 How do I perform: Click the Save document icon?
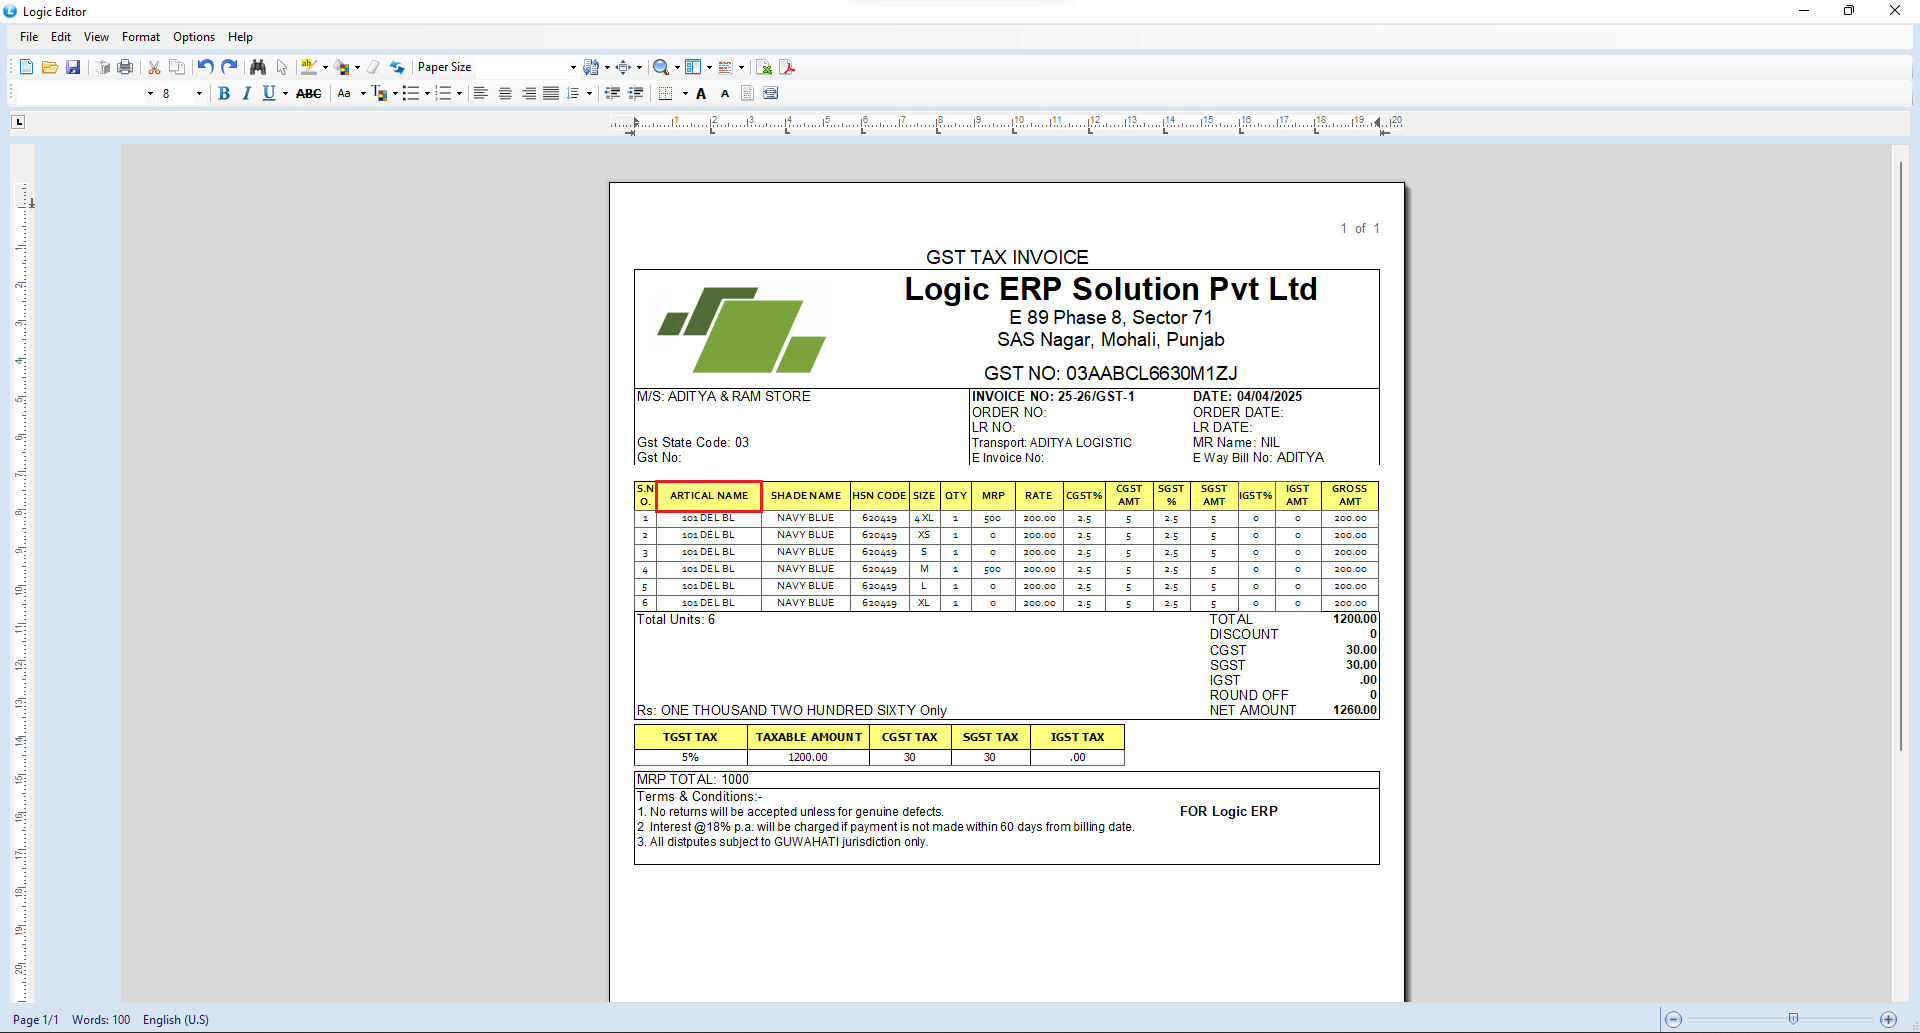(73, 67)
